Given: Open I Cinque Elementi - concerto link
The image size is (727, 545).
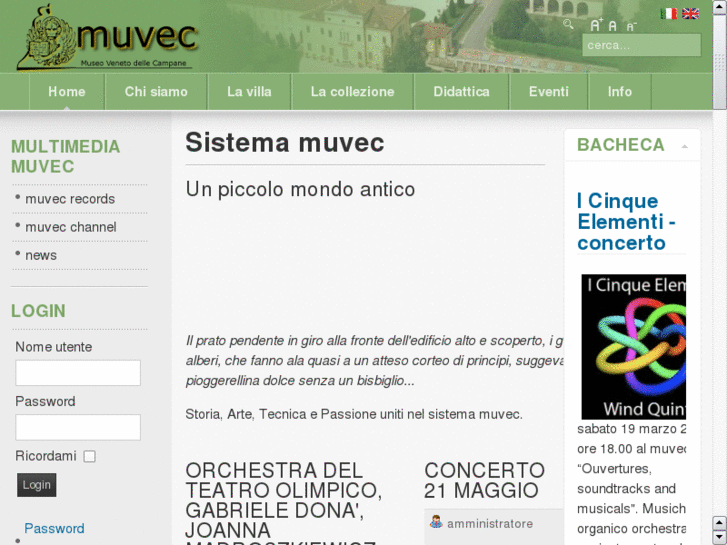Looking at the screenshot, I should pos(626,222).
